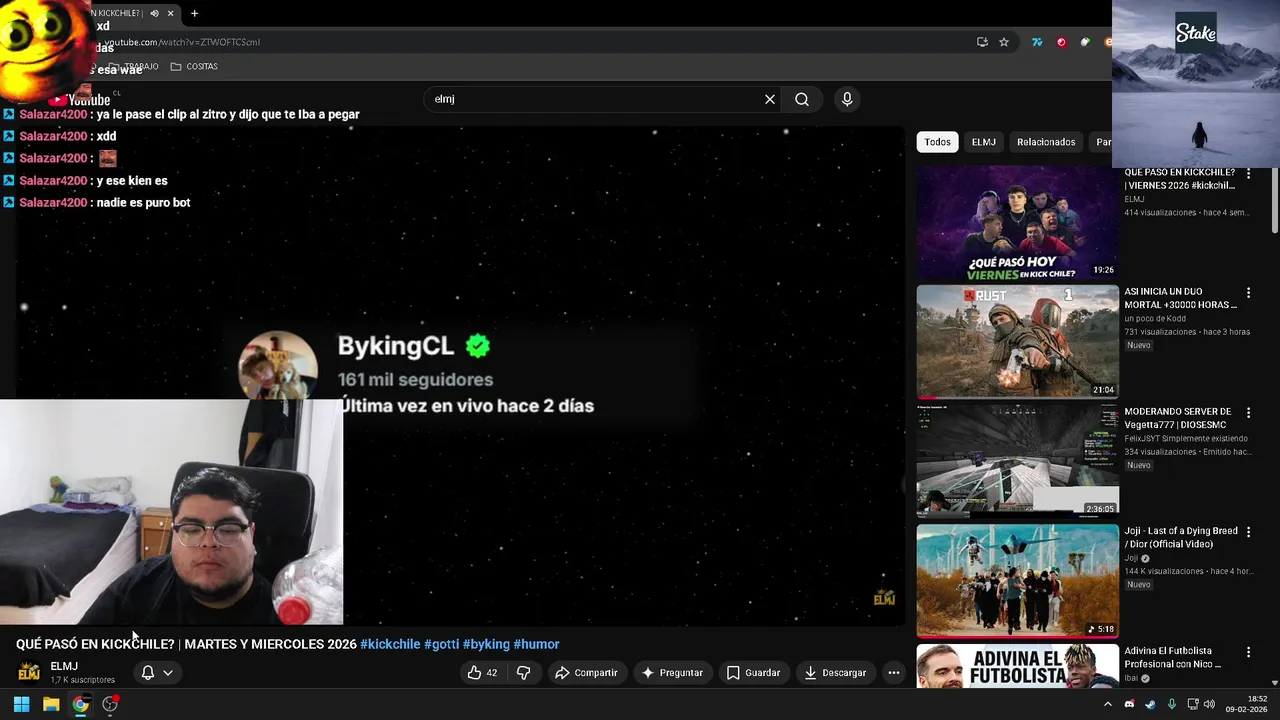Open the ASI INICIA UN DUO MORTAL title
Viewport: 1280px width, 720px height.
point(1180,298)
